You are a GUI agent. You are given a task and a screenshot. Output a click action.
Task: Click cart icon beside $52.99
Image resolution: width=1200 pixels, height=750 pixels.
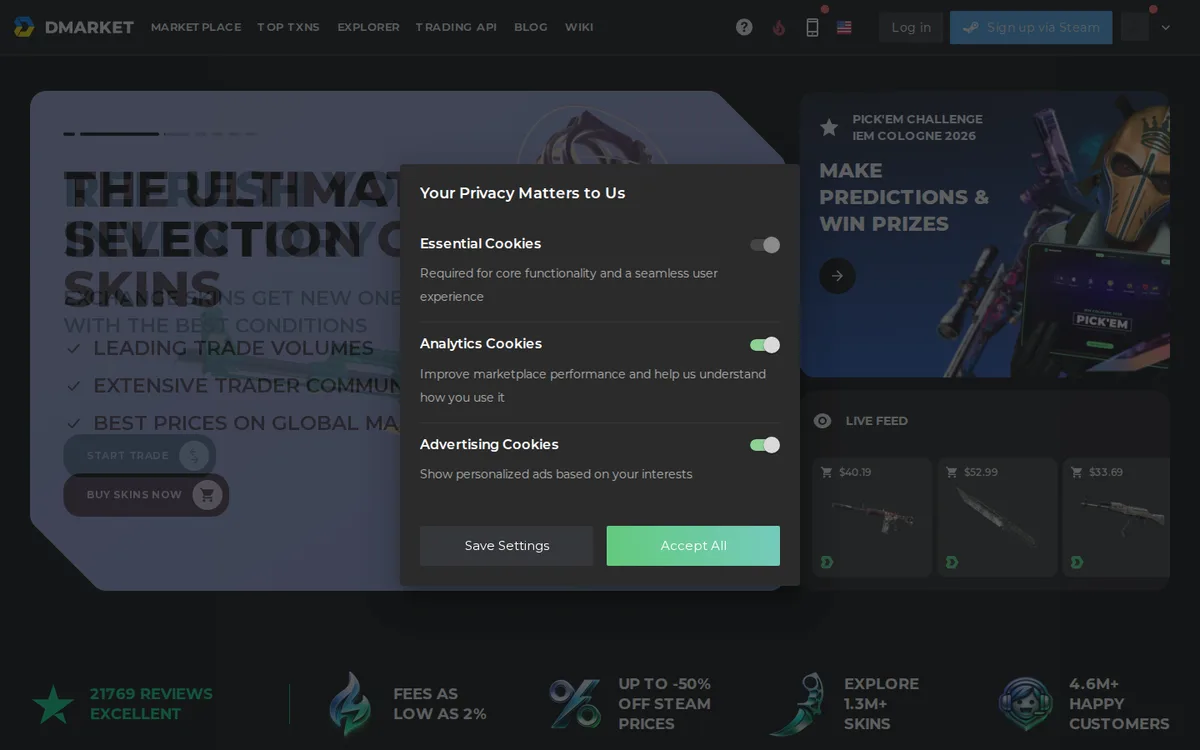coord(951,472)
